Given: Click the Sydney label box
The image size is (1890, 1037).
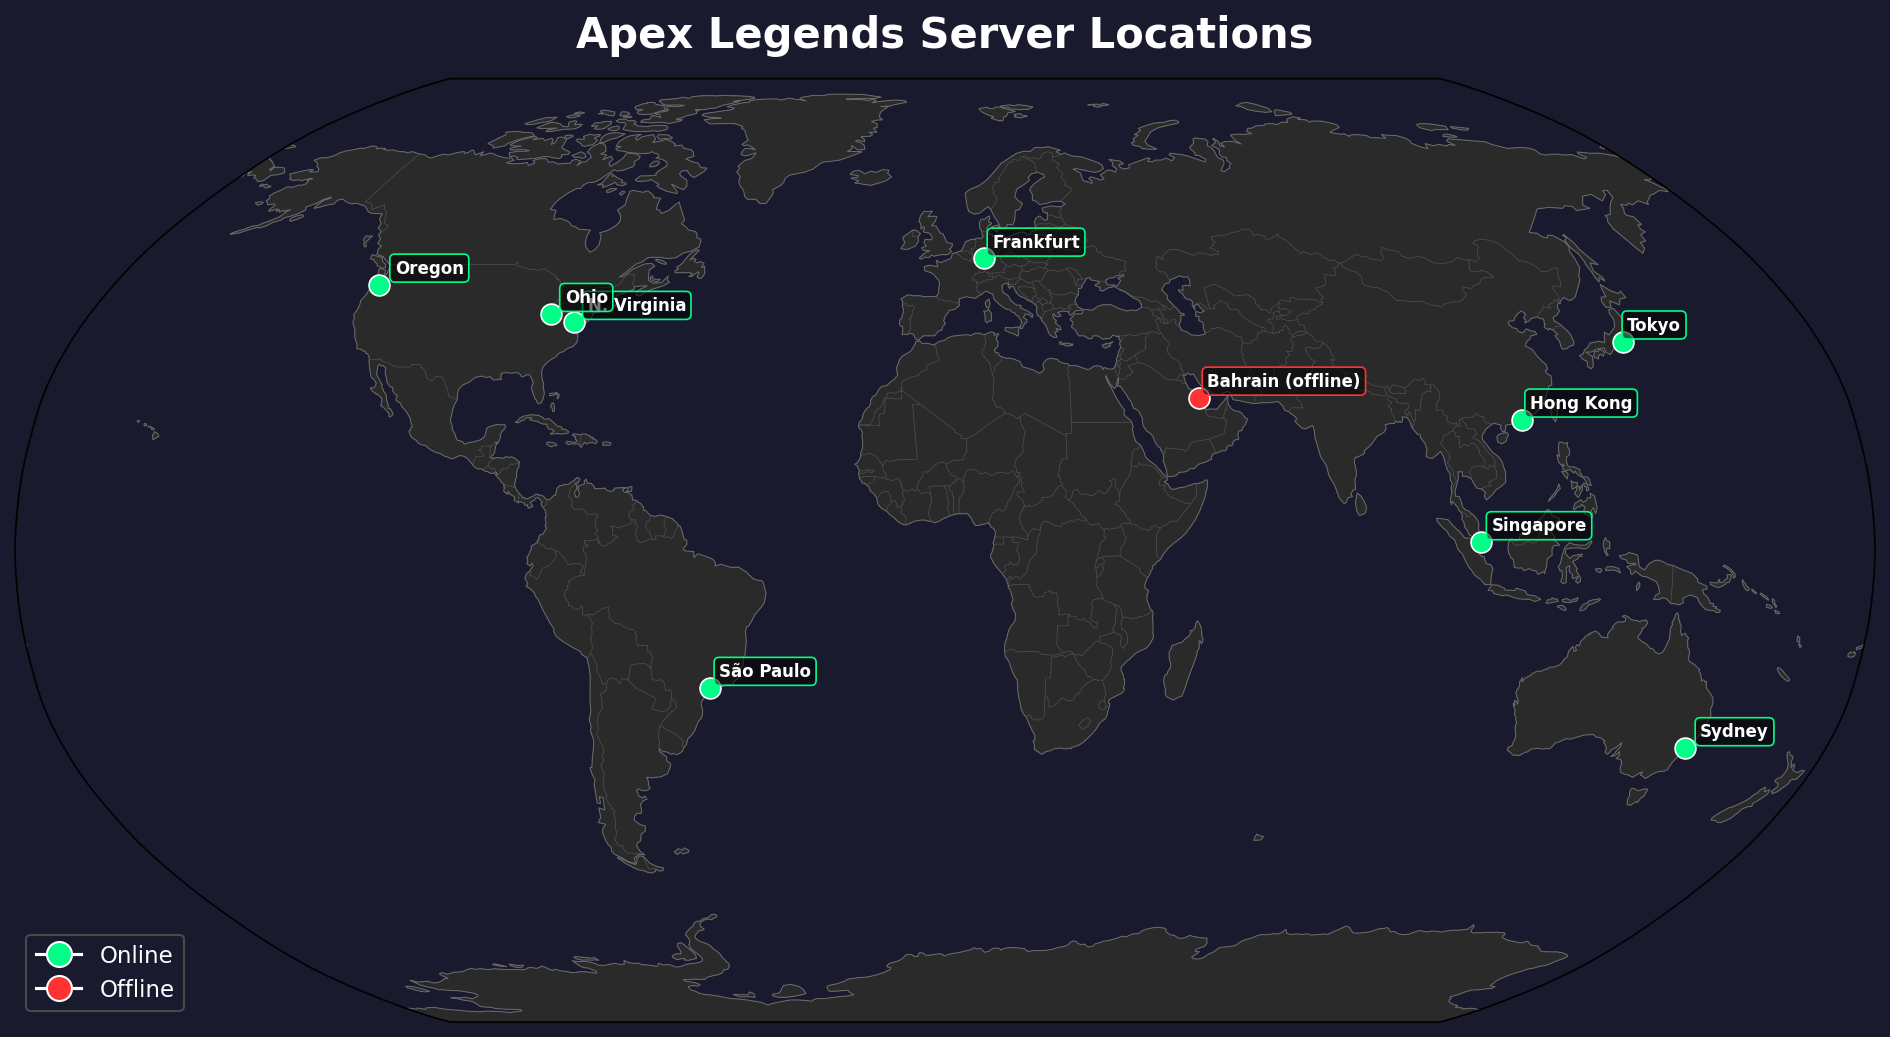Looking at the screenshot, I should pyautogui.click(x=1734, y=731).
